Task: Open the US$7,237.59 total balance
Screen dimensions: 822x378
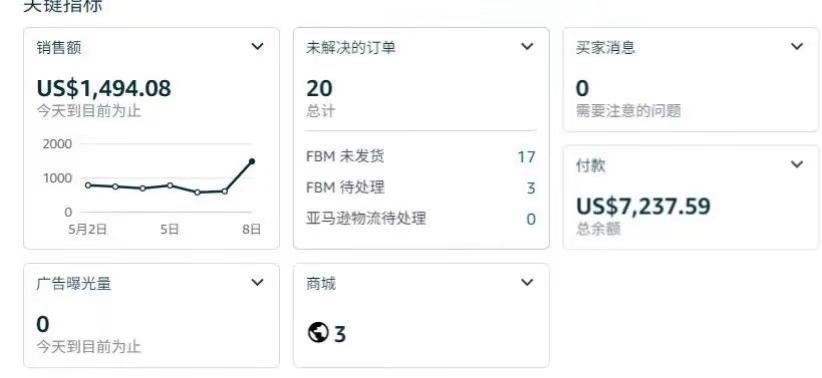Action: point(643,206)
